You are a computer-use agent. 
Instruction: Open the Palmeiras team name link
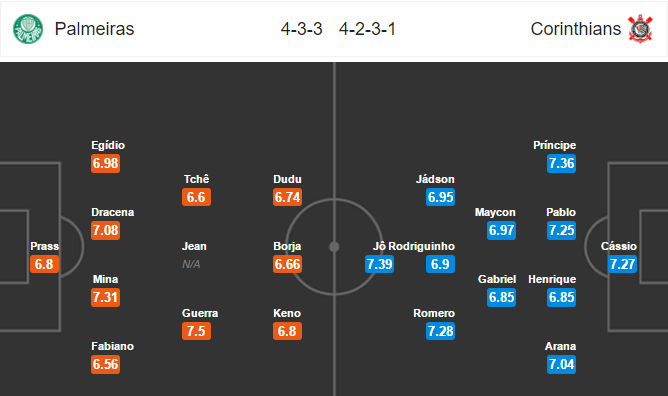pos(94,29)
